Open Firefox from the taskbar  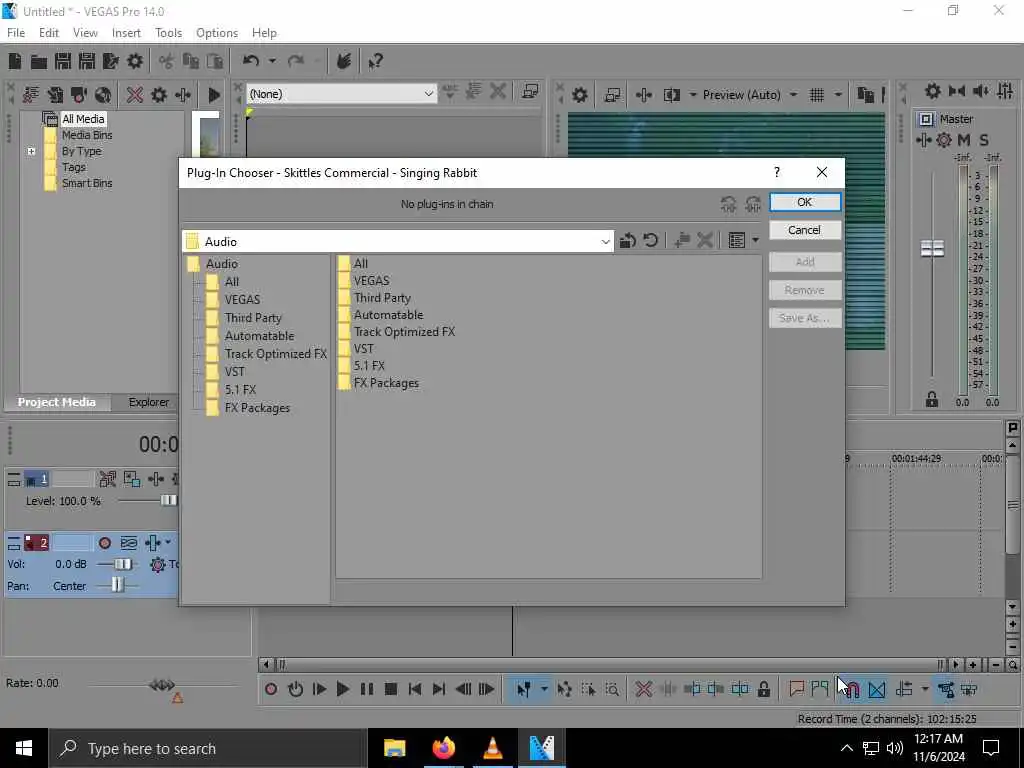443,748
